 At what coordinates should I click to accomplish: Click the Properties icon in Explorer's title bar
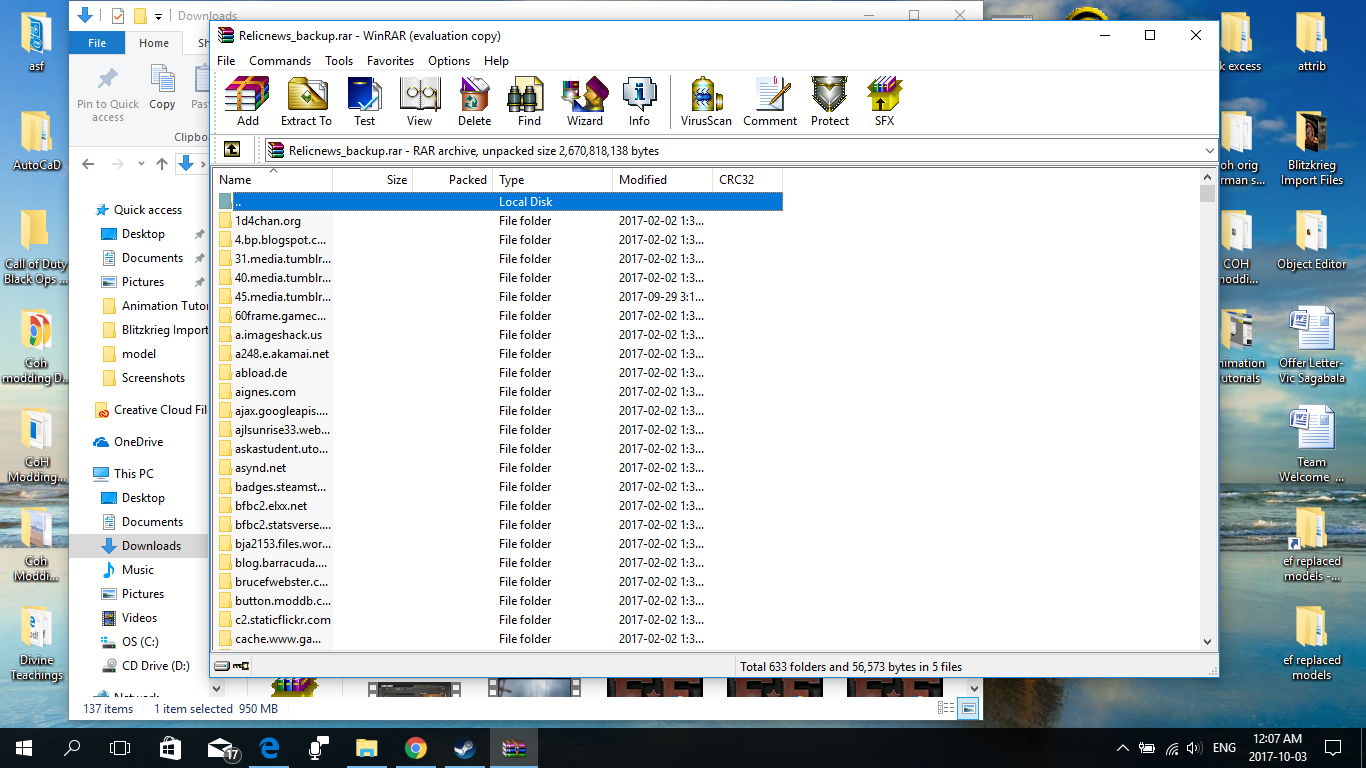pyautogui.click(x=118, y=16)
